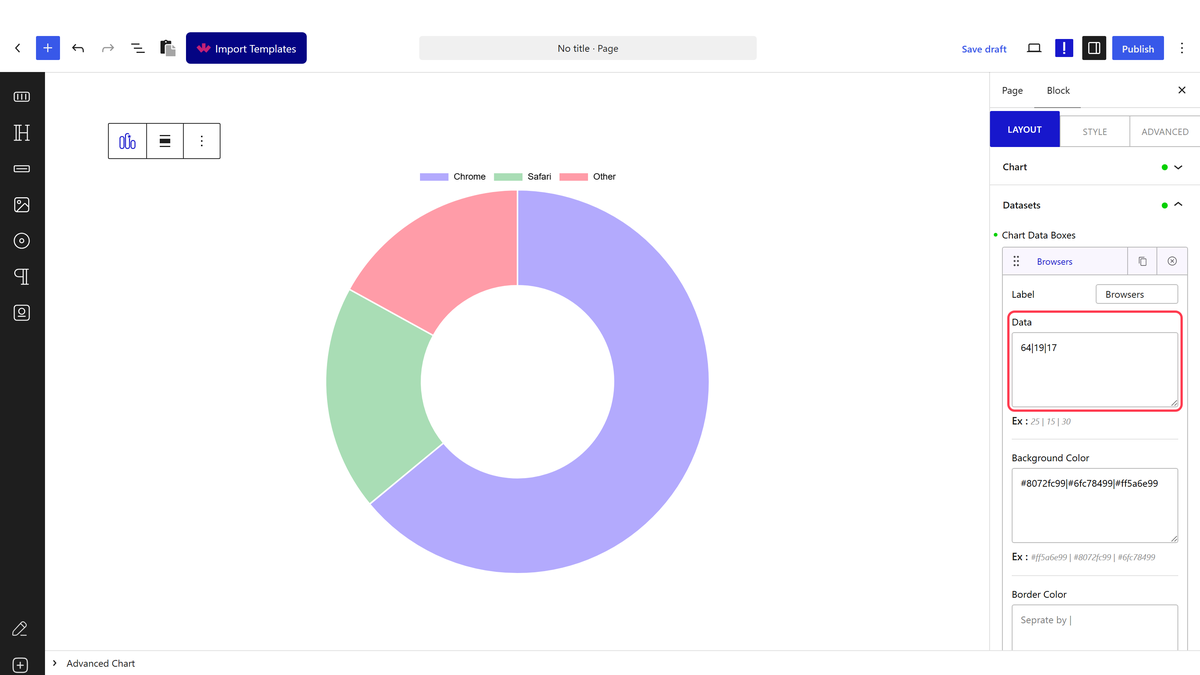1200x675 pixels.
Task: Select the LAYOUT tab
Action: point(1024,130)
